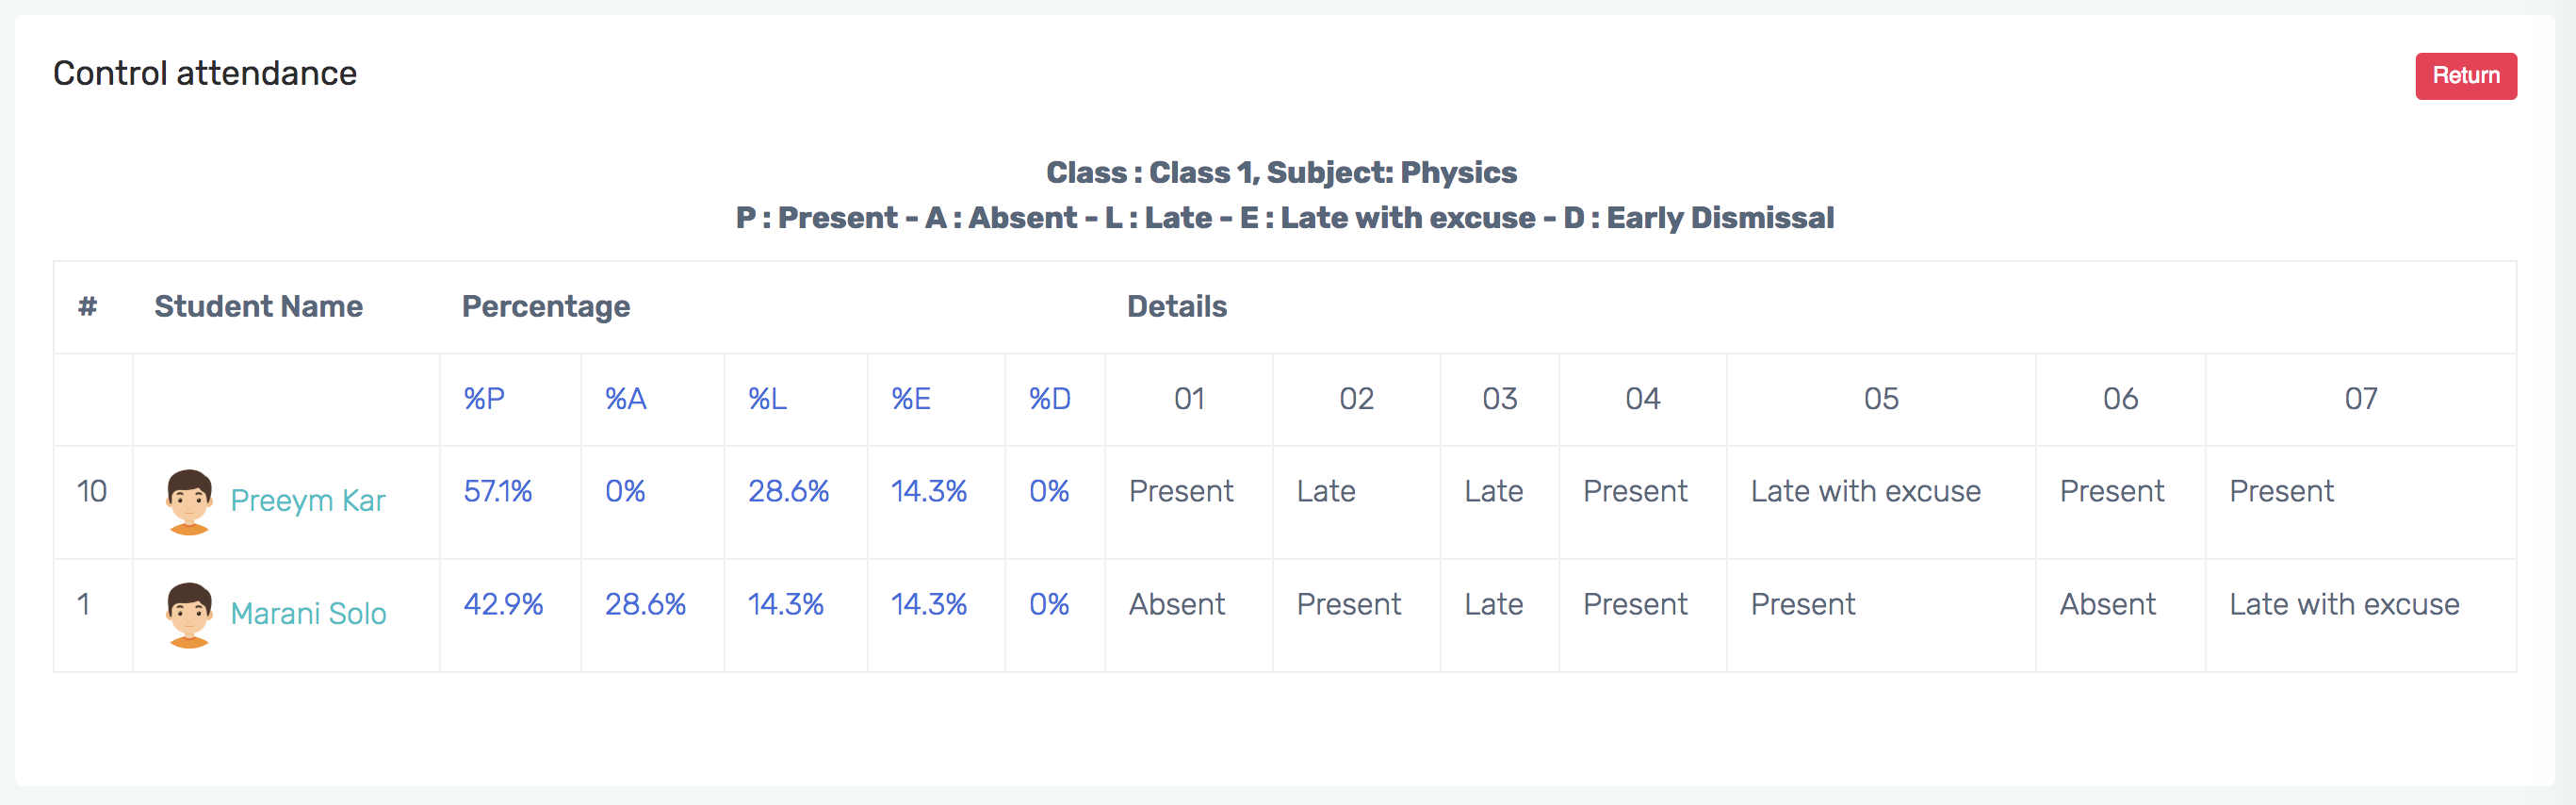Select Marani Solo's 42.9% present value

[503, 604]
